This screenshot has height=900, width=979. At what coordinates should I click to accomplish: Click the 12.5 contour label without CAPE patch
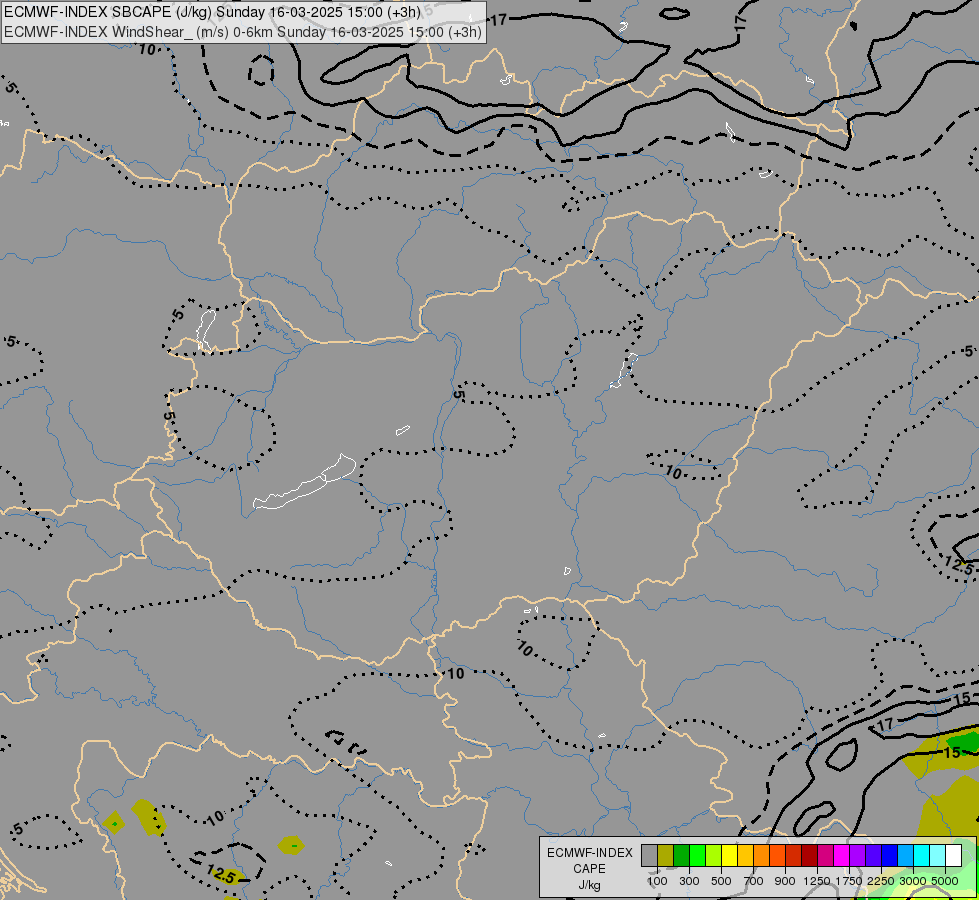point(958,565)
